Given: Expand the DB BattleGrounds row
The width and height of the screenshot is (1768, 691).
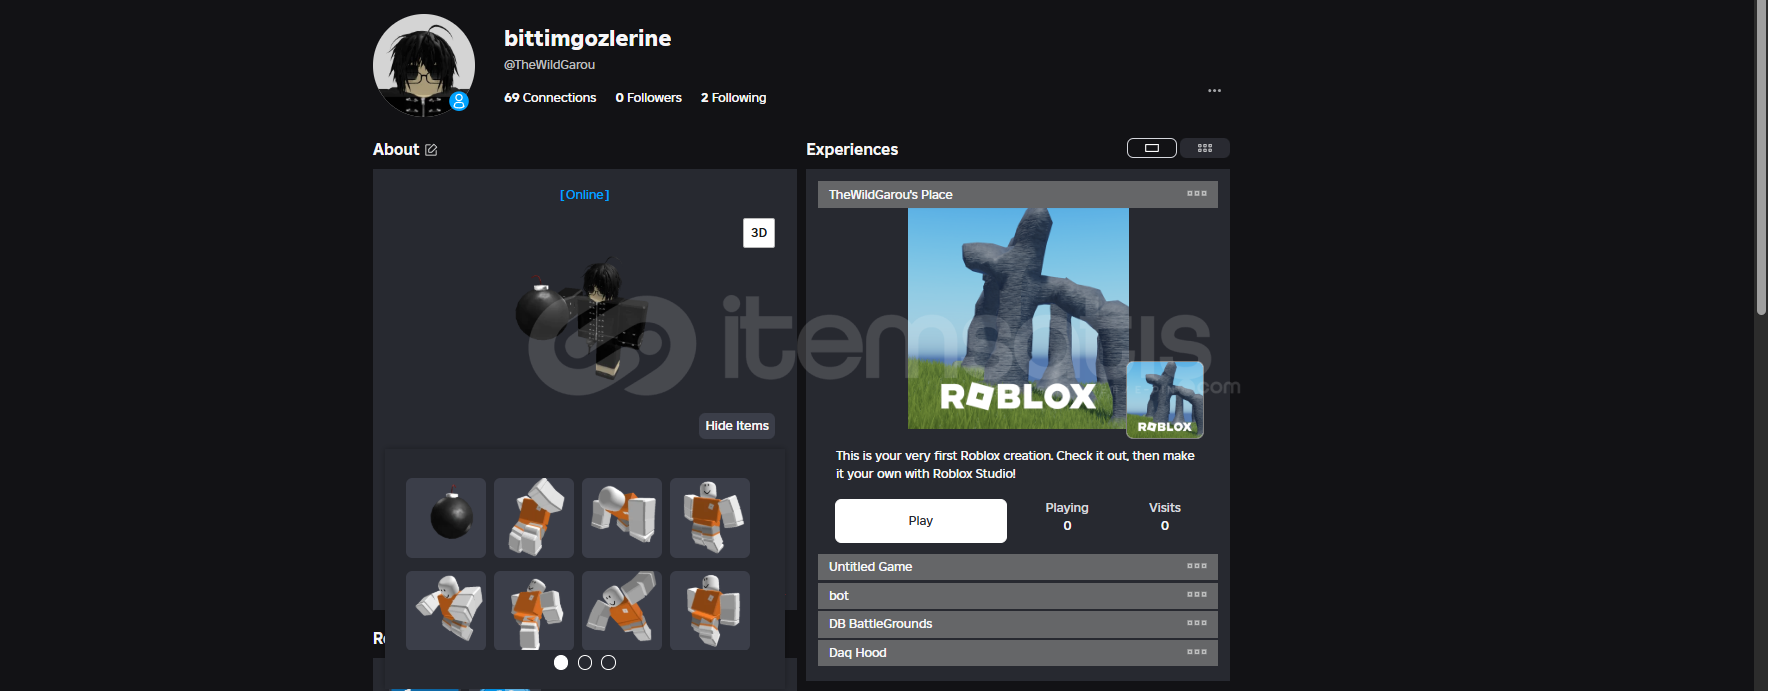Looking at the screenshot, I should (x=1018, y=624).
